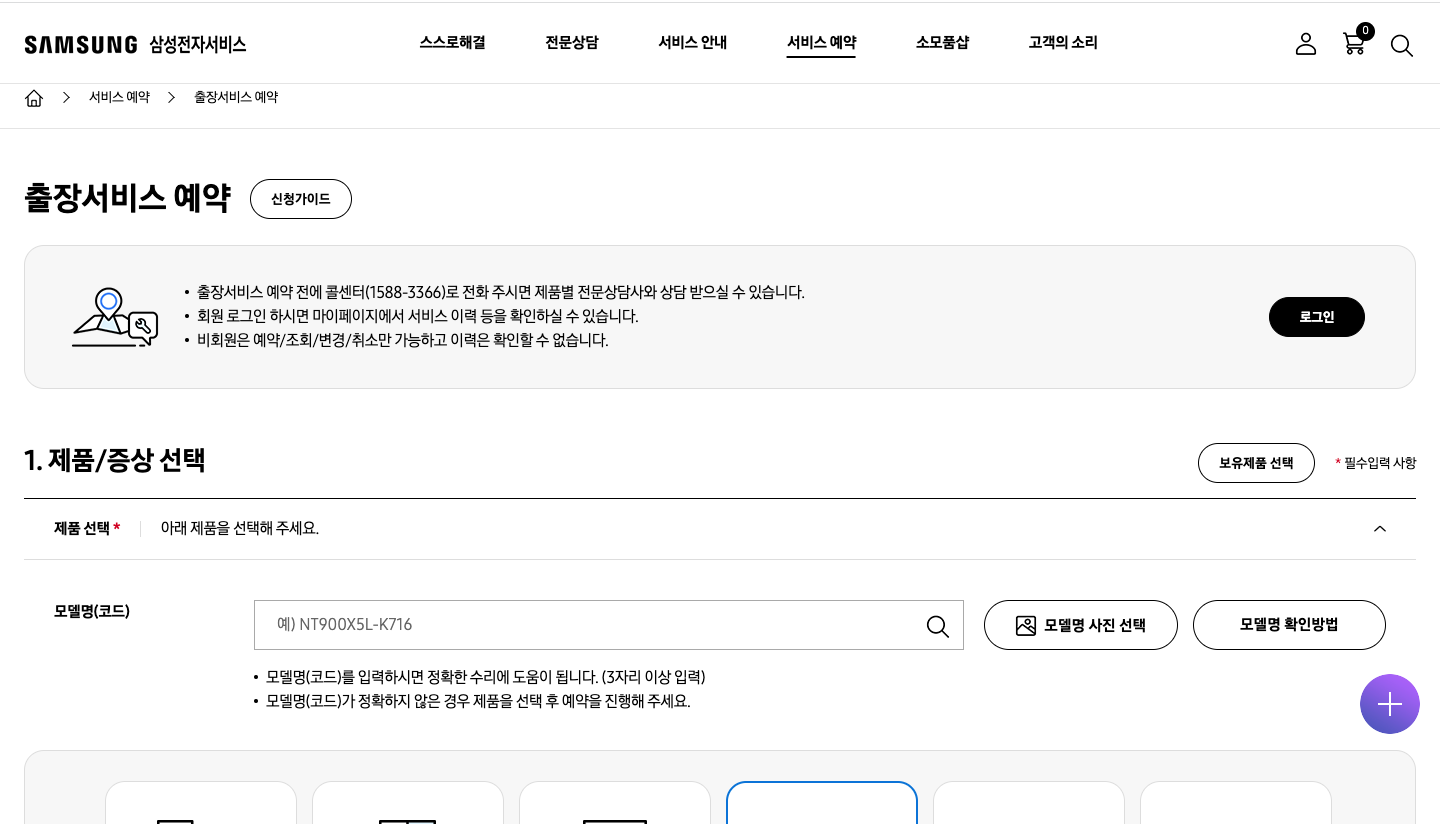Open the site search magnifier icon
Screen dimensions: 1440x824
[x=1402, y=46]
